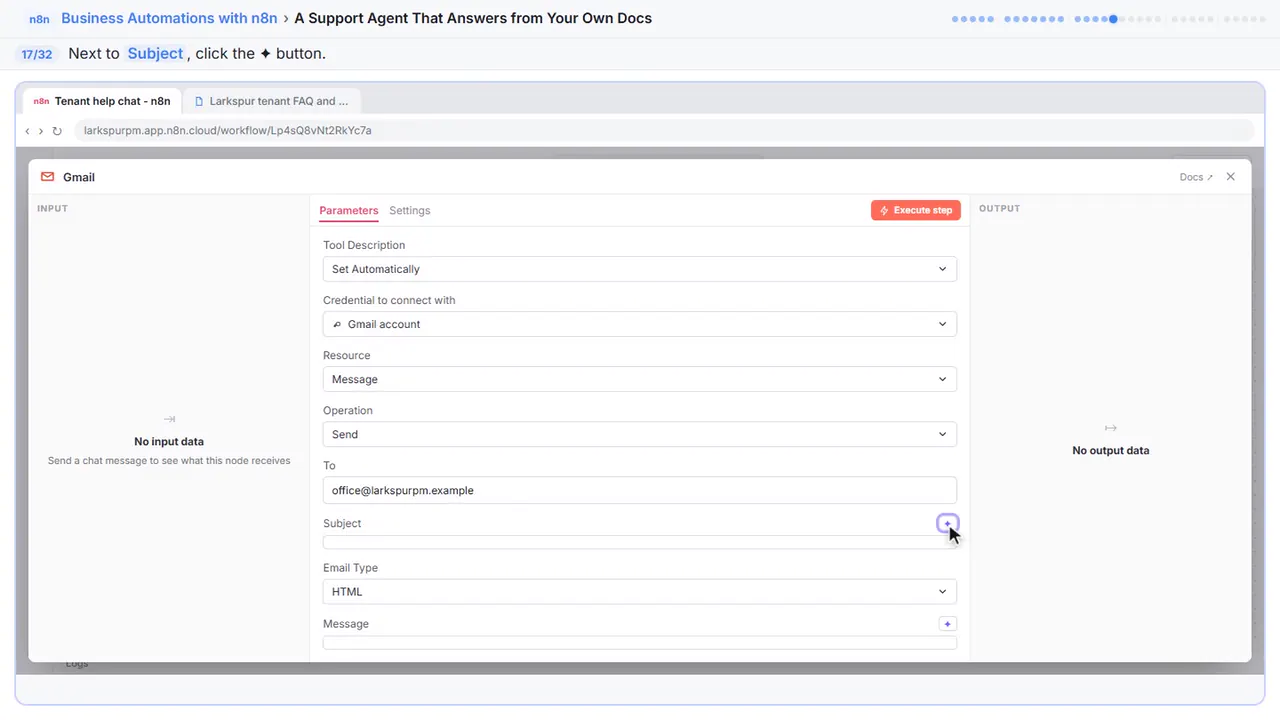Click the INPUT panel heading

tap(52, 209)
